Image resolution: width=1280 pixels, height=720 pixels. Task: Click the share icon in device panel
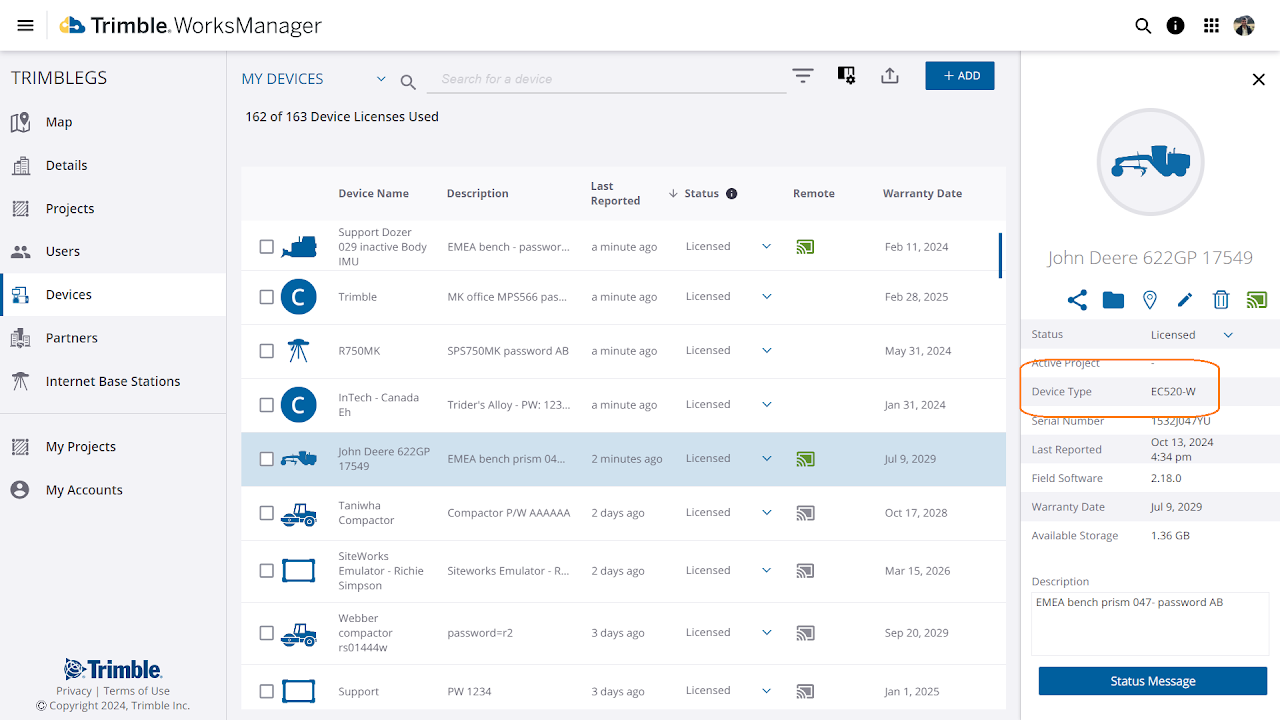click(x=1077, y=300)
